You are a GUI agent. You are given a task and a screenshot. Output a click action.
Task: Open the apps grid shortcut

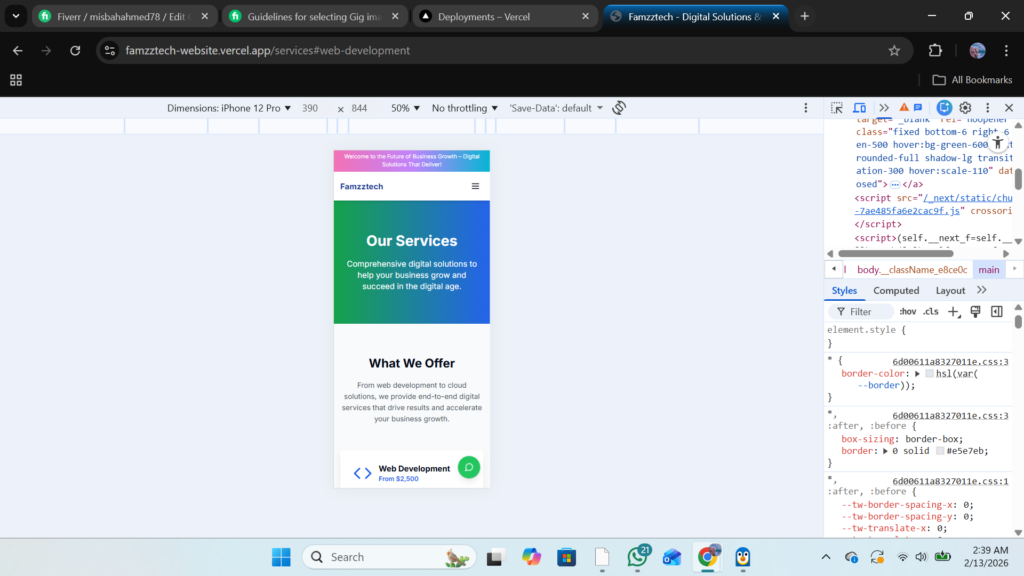click(x=16, y=80)
